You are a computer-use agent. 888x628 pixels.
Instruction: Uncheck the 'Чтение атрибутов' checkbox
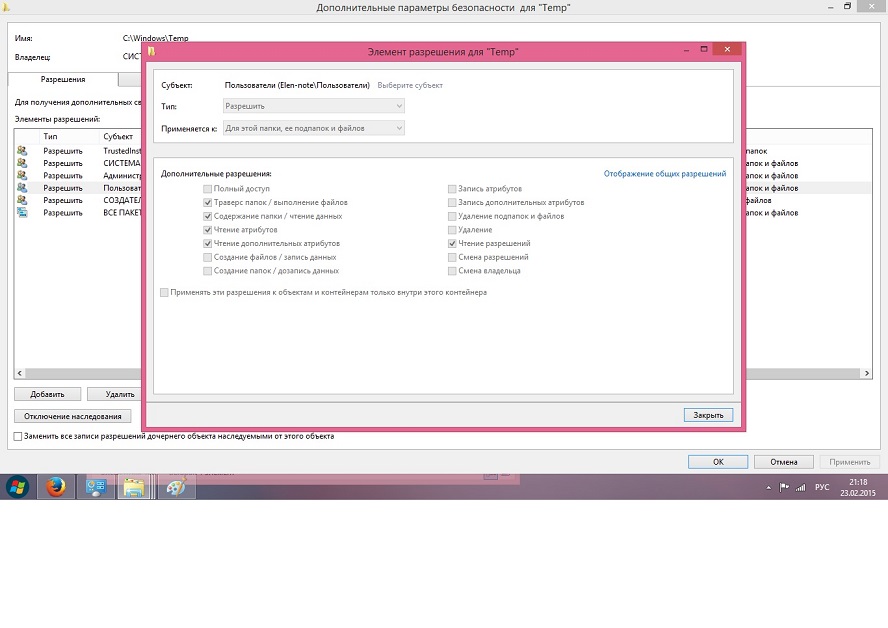[x=208, y=230]
